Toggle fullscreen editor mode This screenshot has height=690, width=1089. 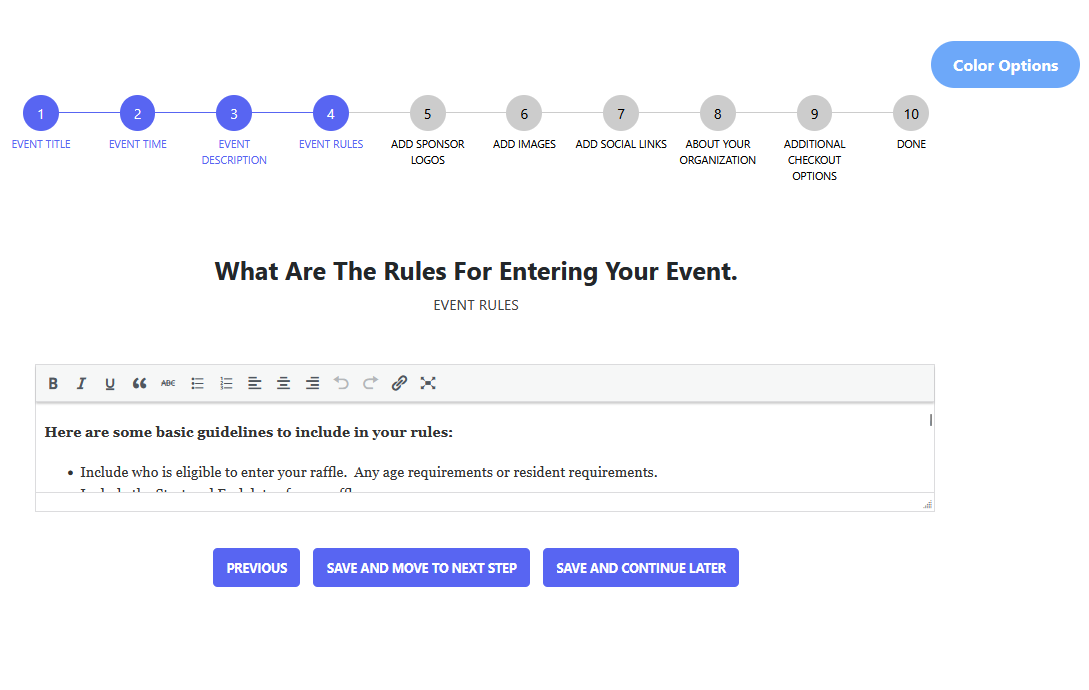click(428, 383)
